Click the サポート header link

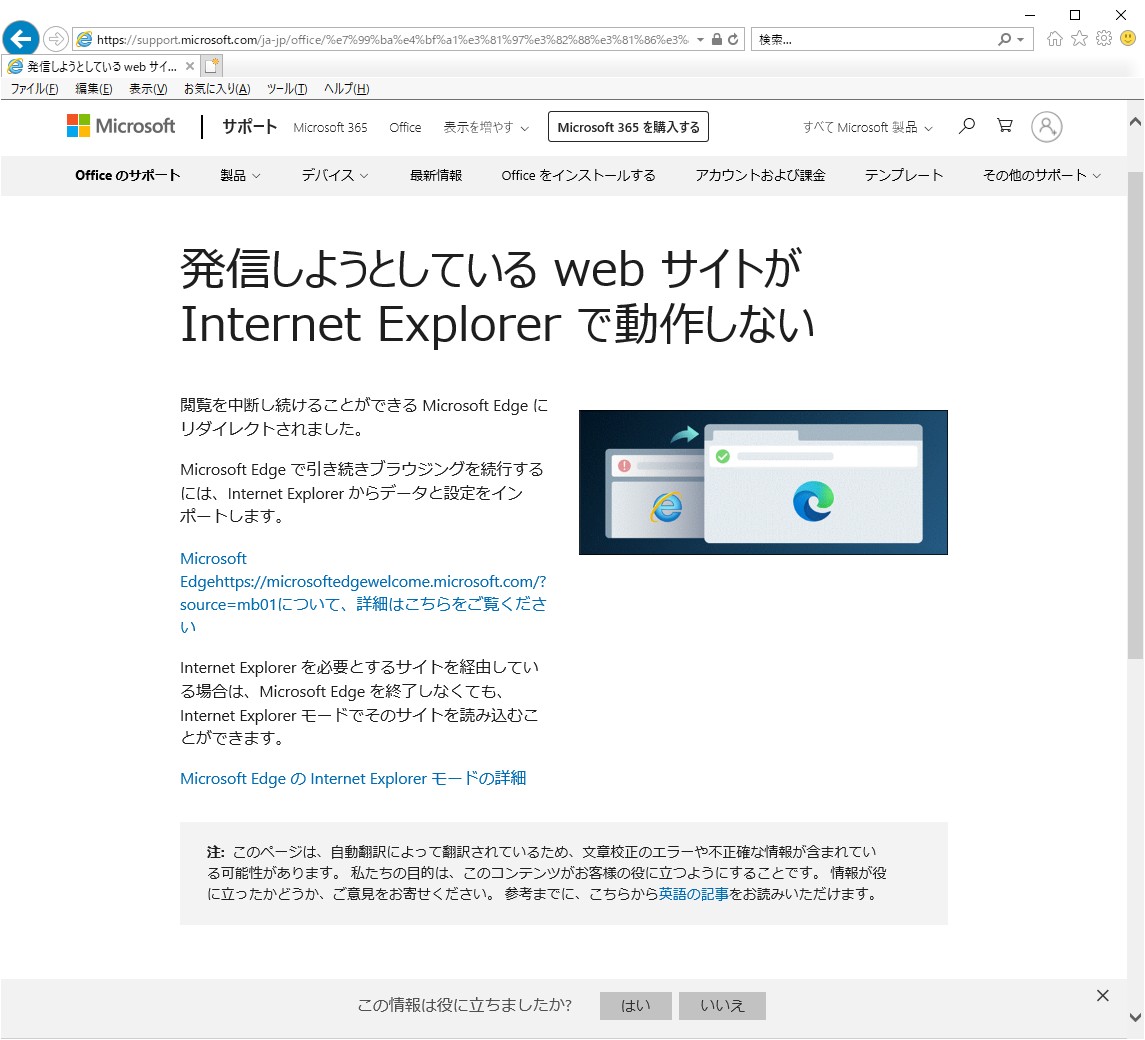pyautogui.click(x=250, y=127)
